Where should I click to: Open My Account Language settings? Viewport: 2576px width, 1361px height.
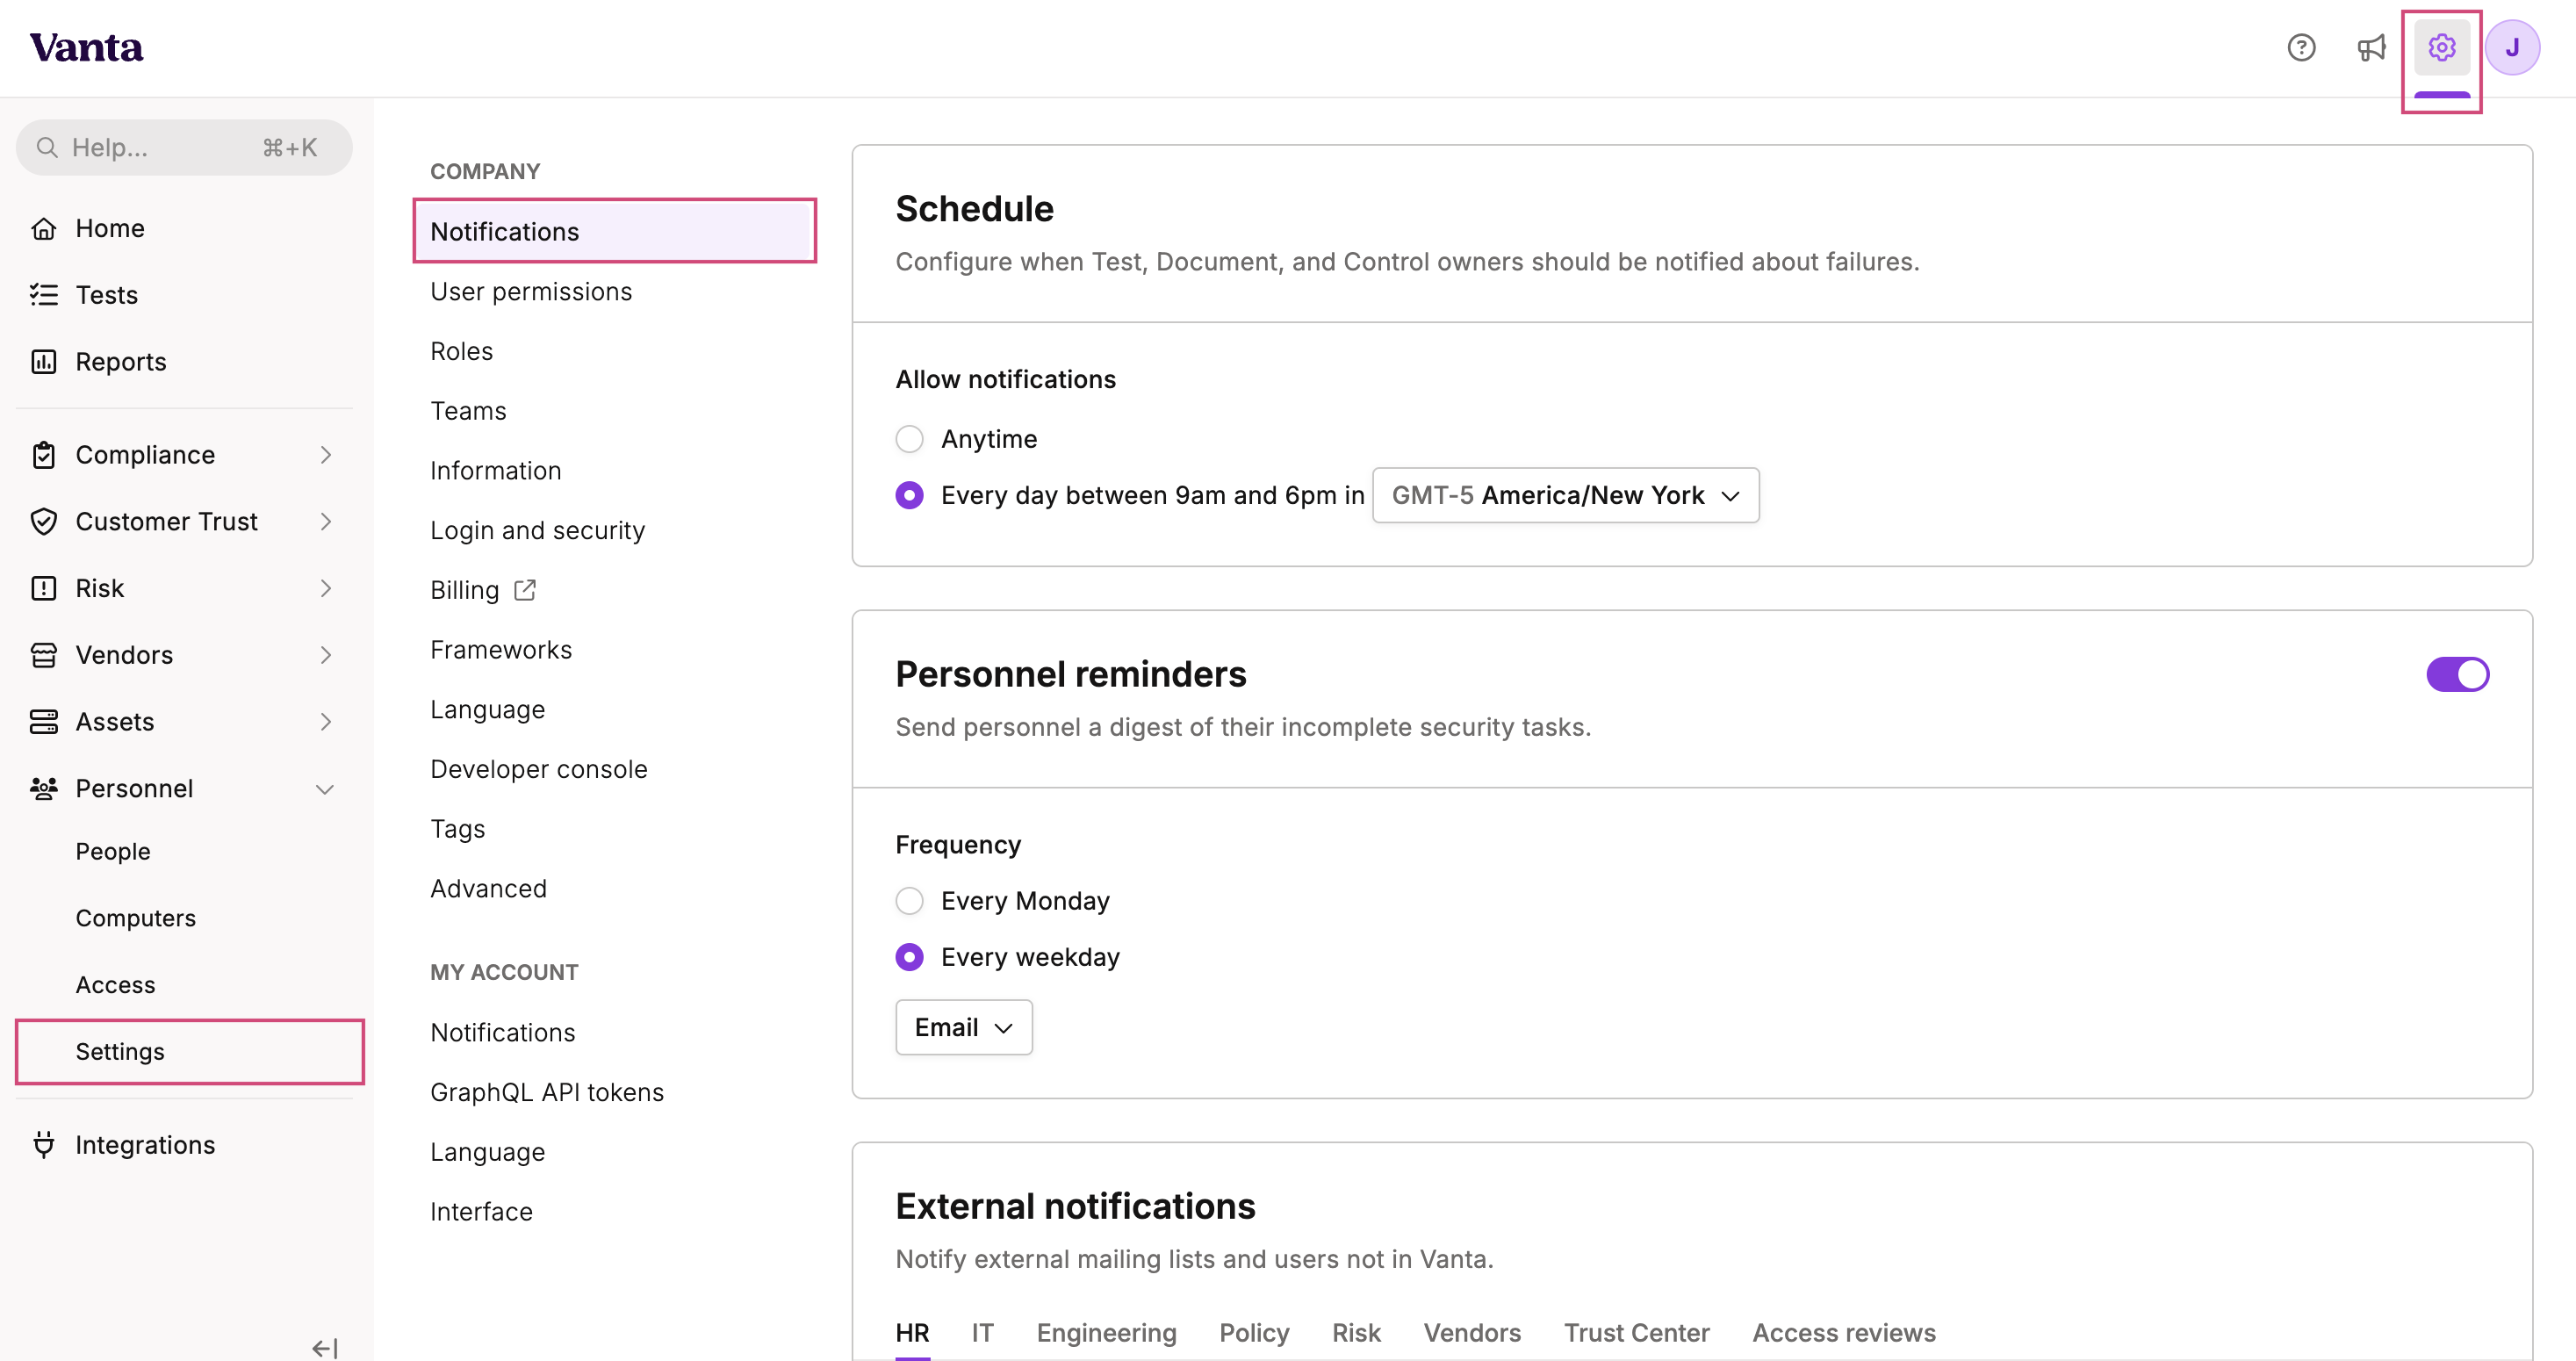(x=487, y=1152)
